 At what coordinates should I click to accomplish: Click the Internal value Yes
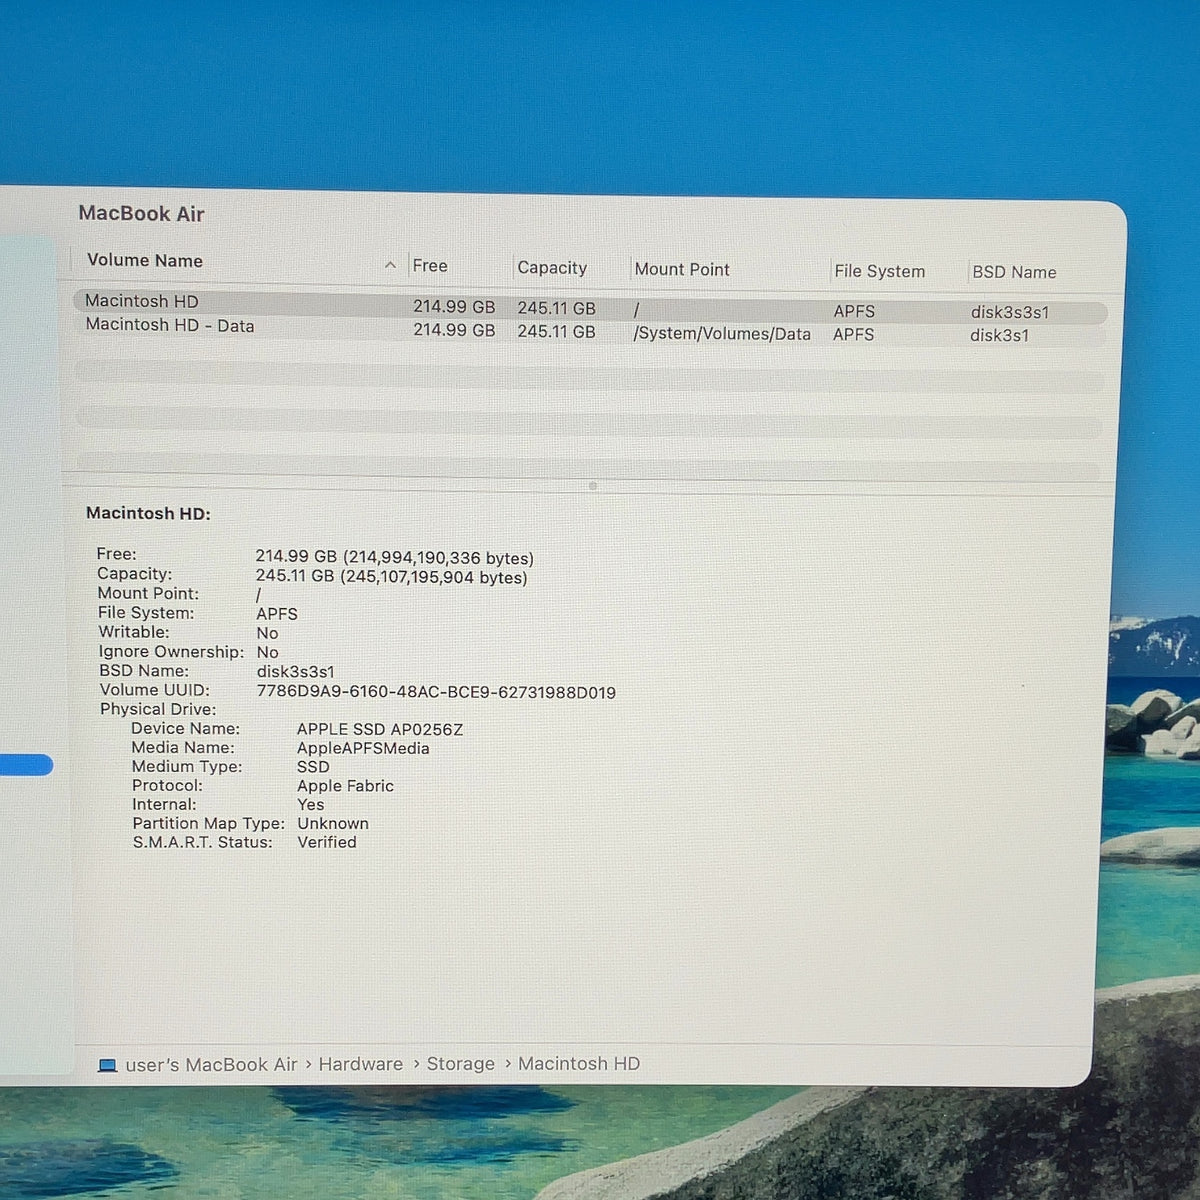[x=310, y=805]
